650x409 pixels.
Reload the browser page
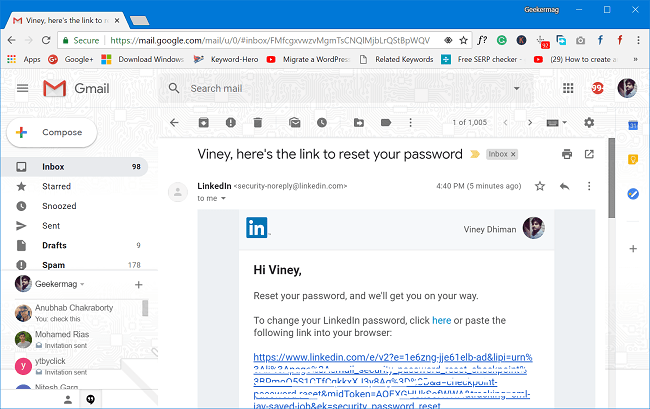46,40
